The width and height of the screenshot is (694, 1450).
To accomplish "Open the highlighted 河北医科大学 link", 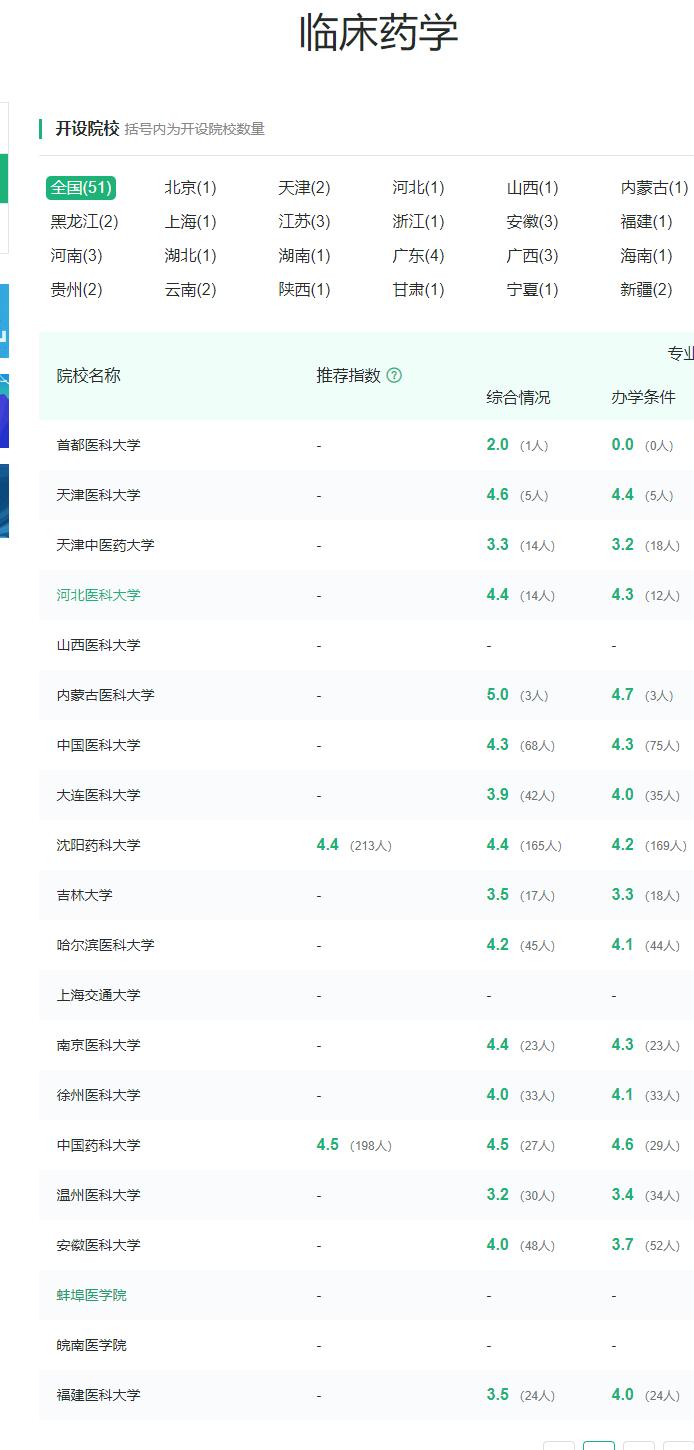I will (x=98, y=595).
